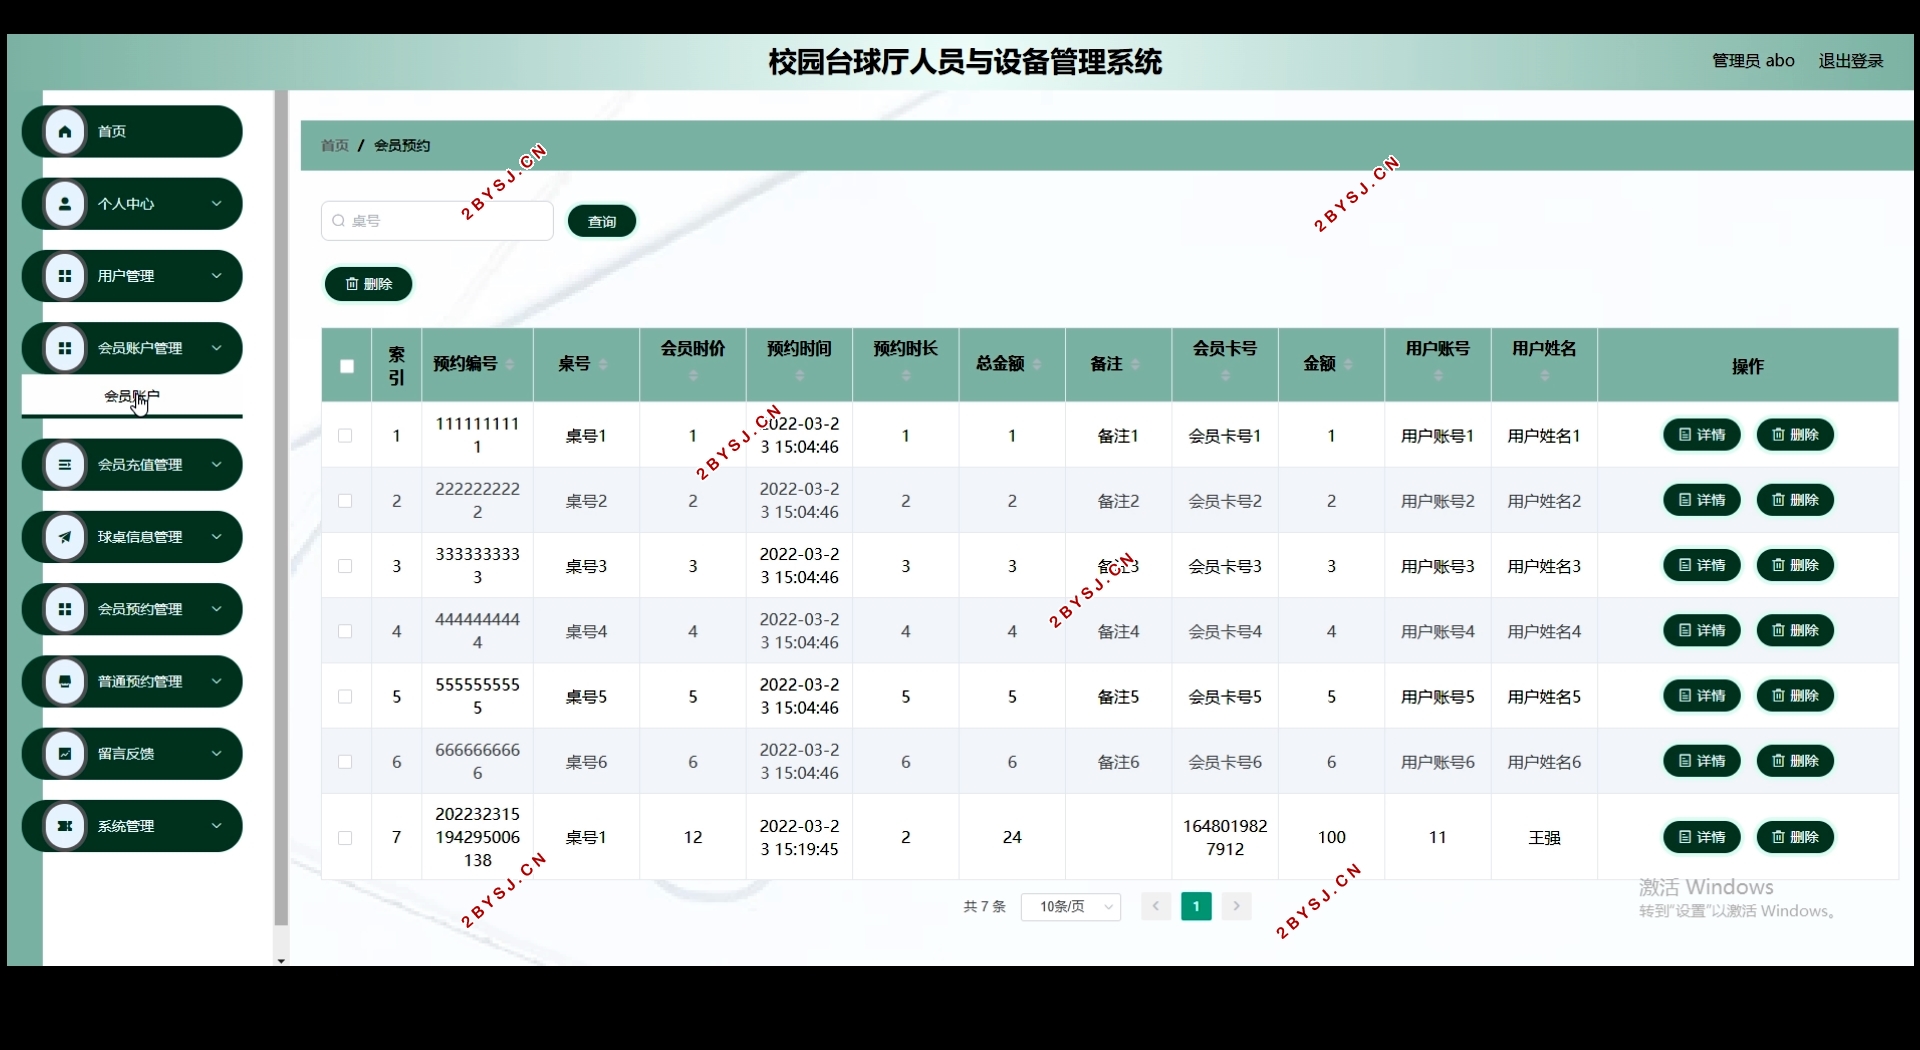Click the 系统管理 icon
This screenshot has height=1050, width=1920.
pos(65,826)
